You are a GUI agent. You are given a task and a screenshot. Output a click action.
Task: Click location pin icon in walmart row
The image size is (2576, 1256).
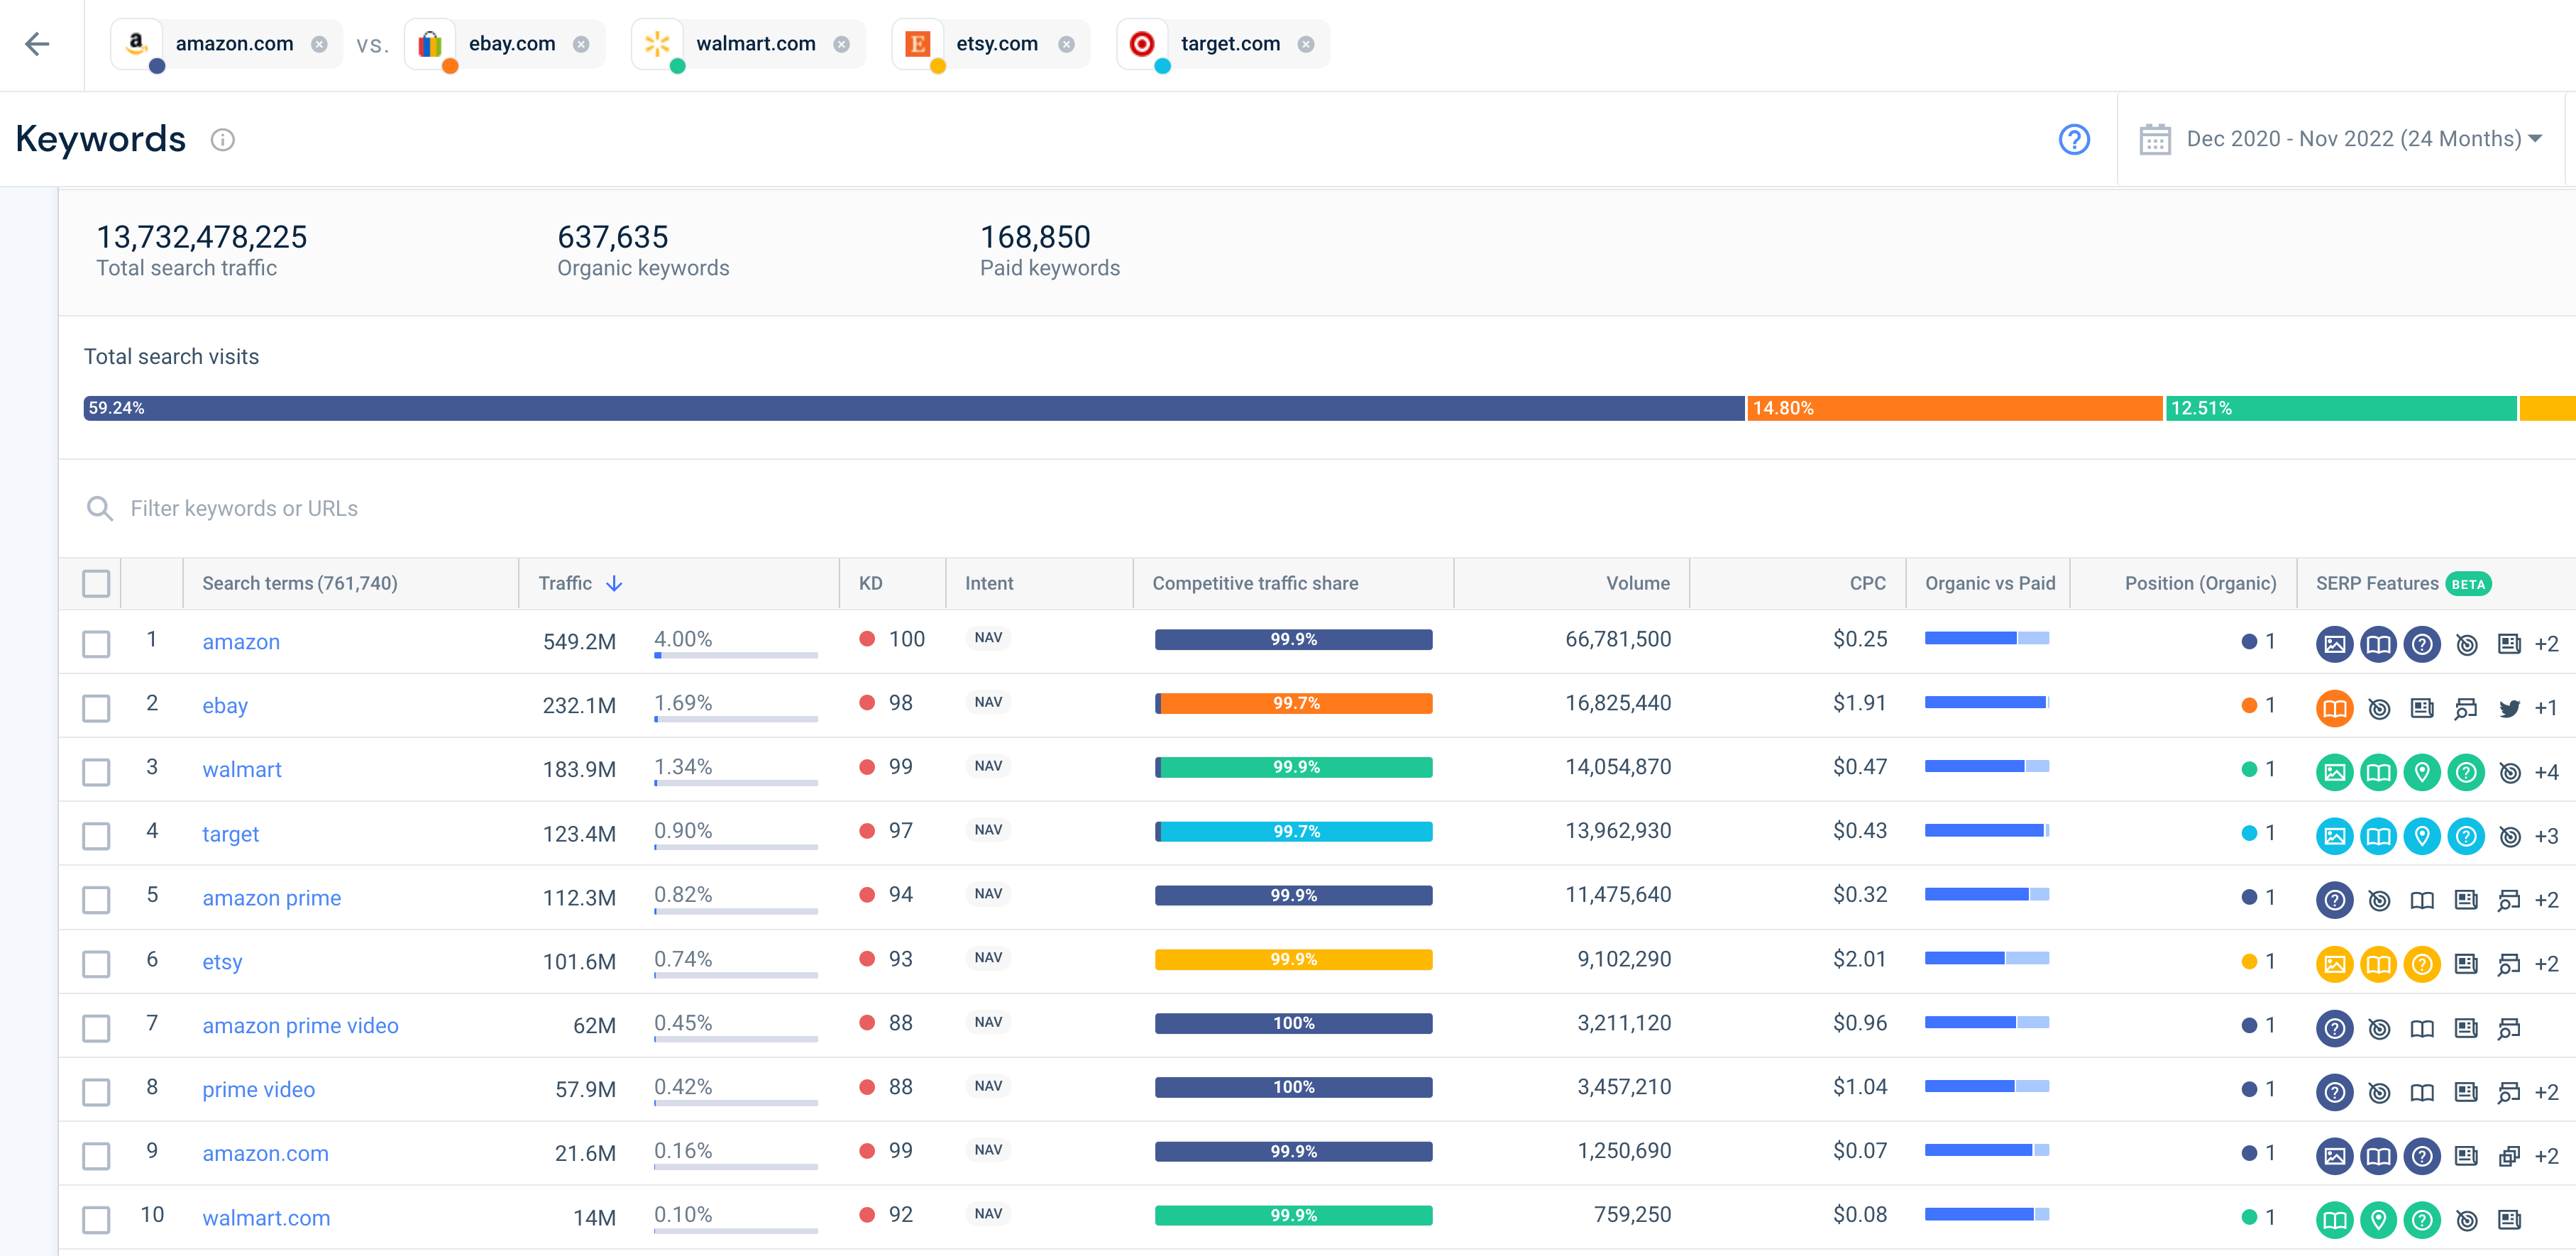click(2422, 772)
